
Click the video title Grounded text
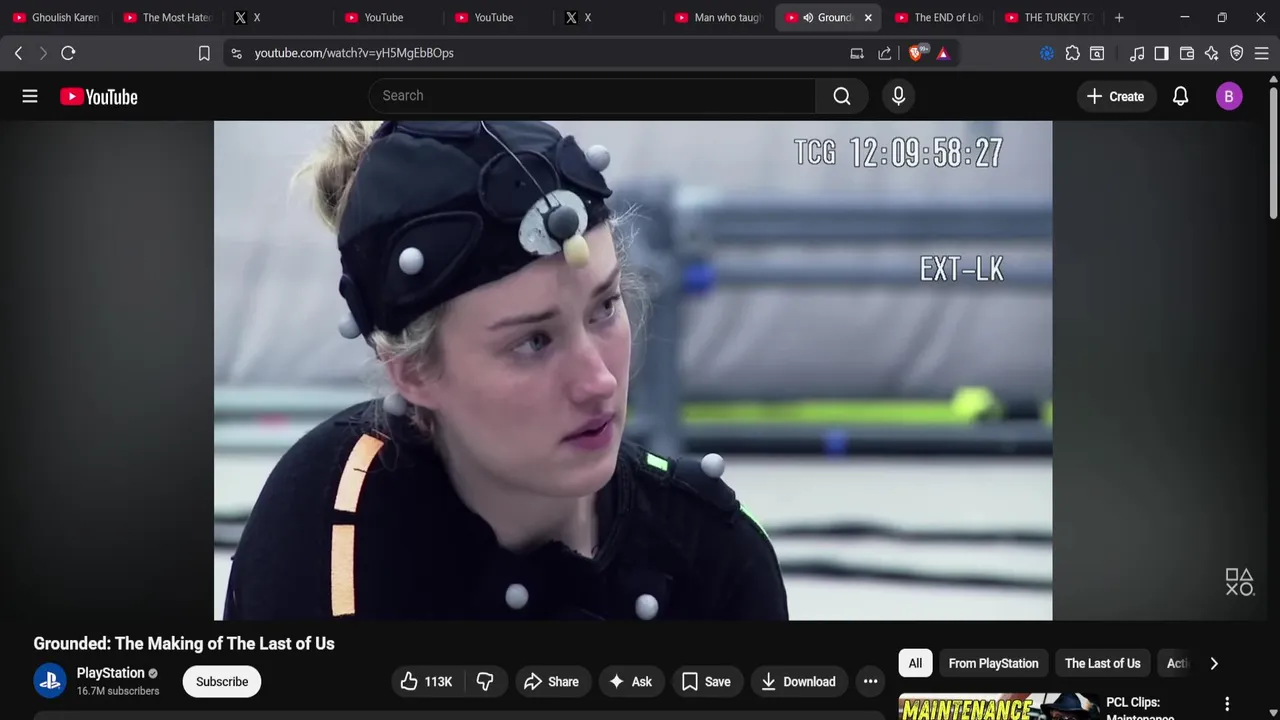coord(184,643)
